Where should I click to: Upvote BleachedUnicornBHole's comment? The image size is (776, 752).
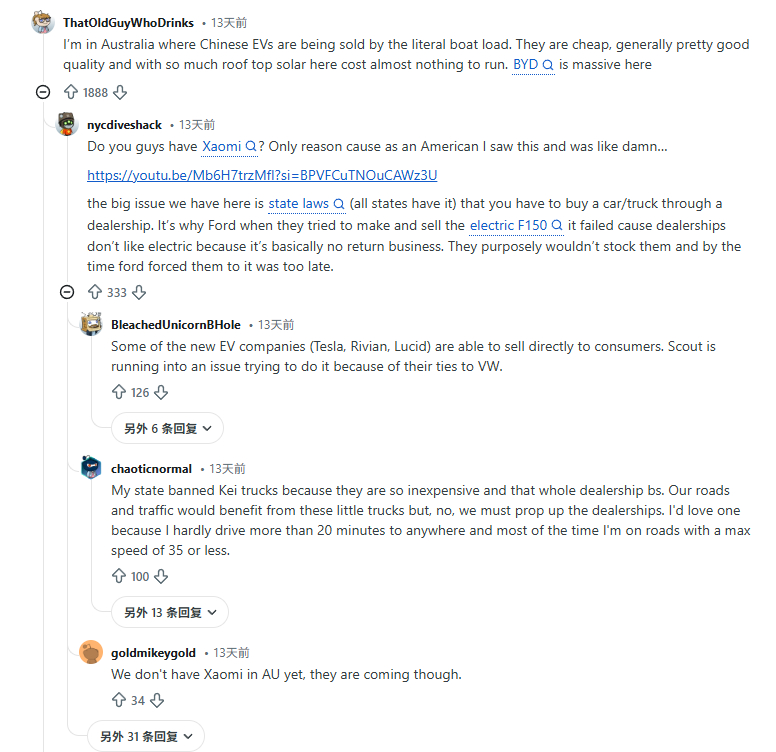click(x=119, y=392)
